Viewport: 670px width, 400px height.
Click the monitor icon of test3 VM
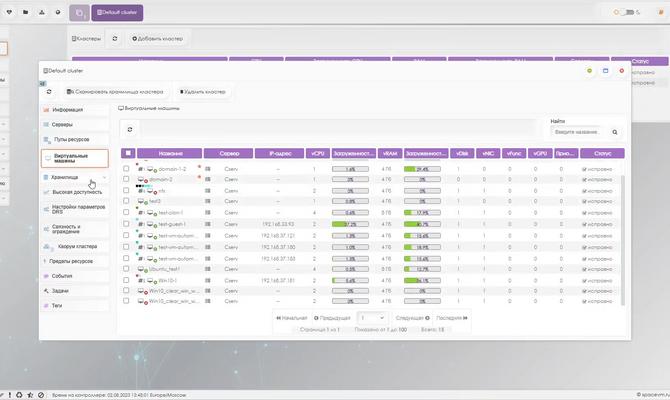point(141,201)
